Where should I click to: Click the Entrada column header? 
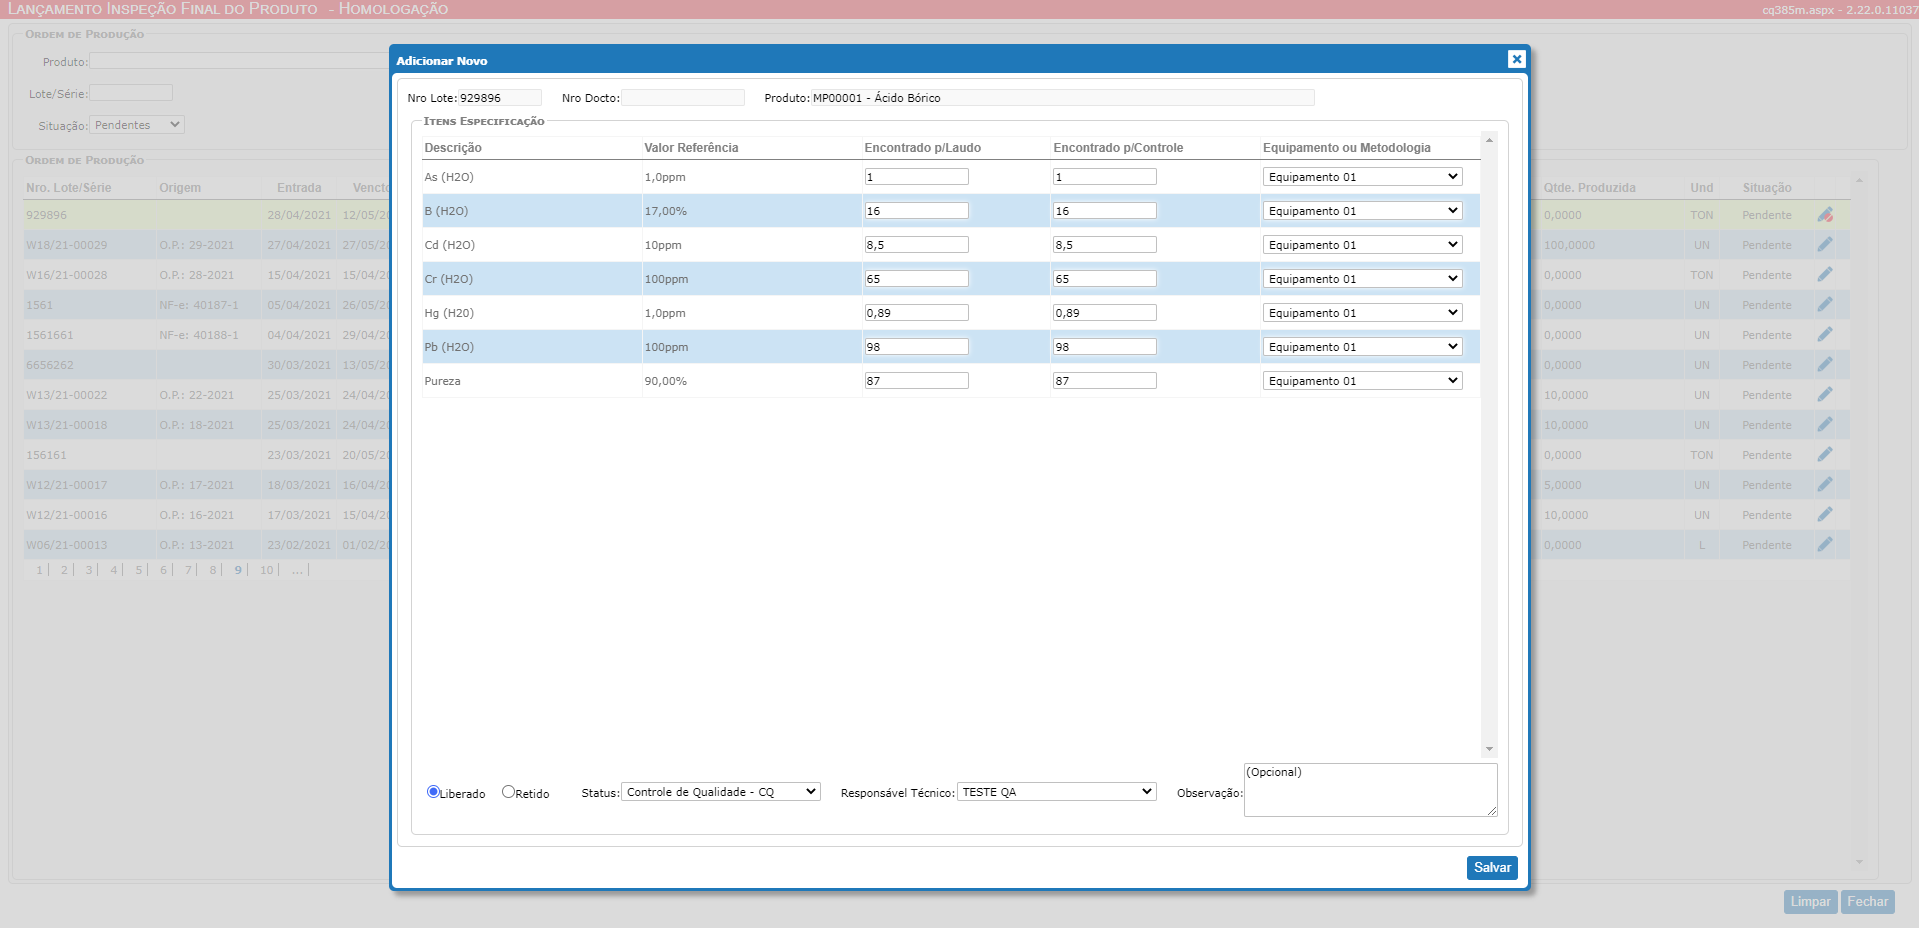pyautogui.click(x=299, y=188)
